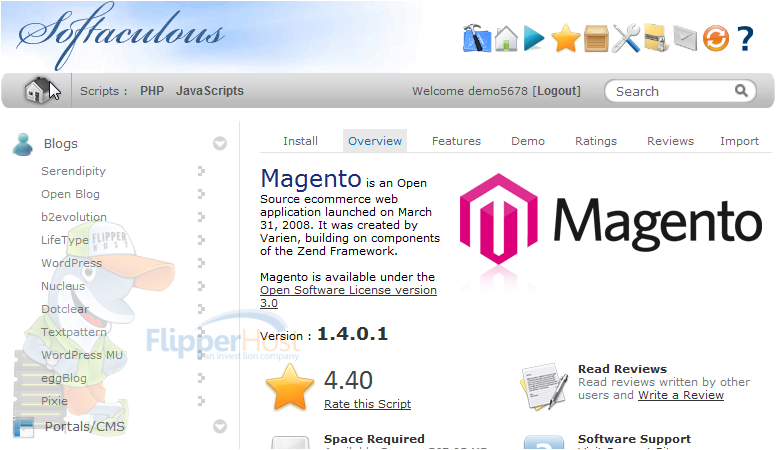Click the blue play arrow demos icon

[x=534, y=39]
